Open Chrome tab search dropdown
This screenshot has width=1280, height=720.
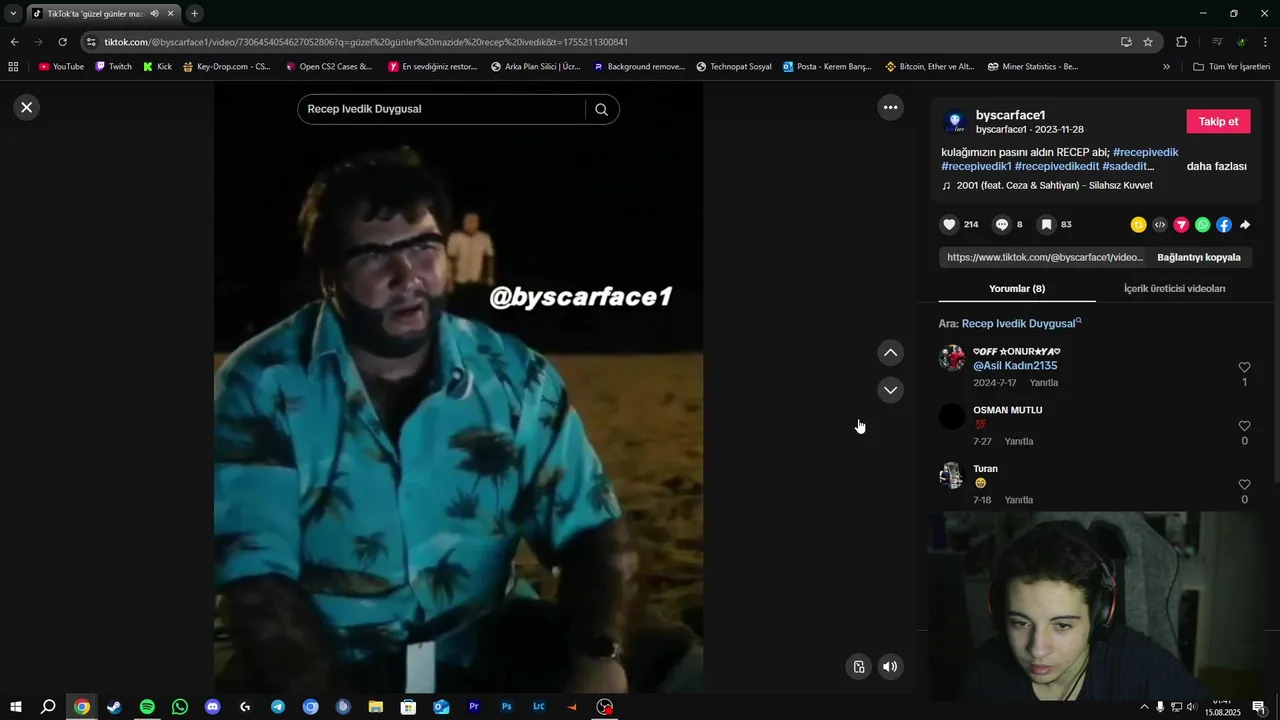13,13
